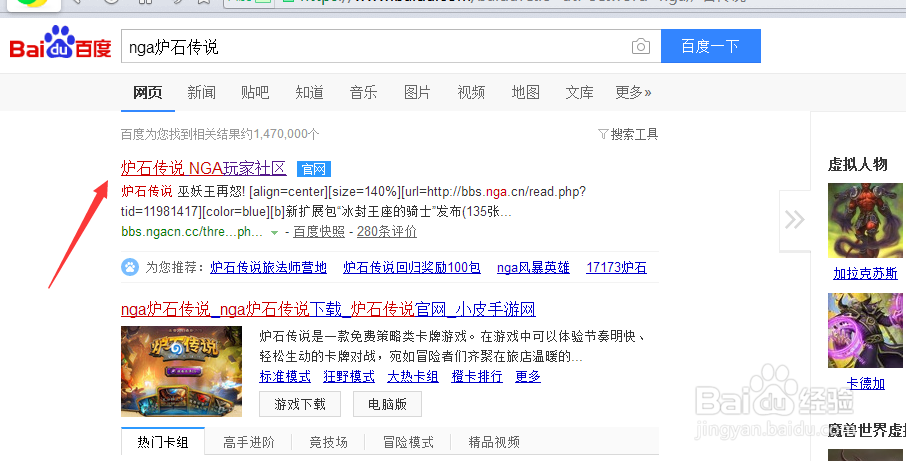The image size is (906, 461).
Task: Open the 地图 tab
Action: point(525,92)
